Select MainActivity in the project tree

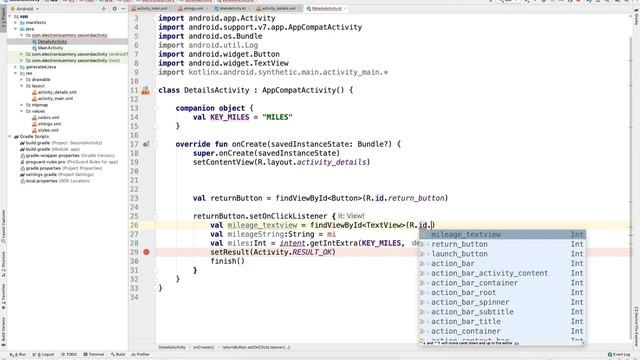coord(50,48)
